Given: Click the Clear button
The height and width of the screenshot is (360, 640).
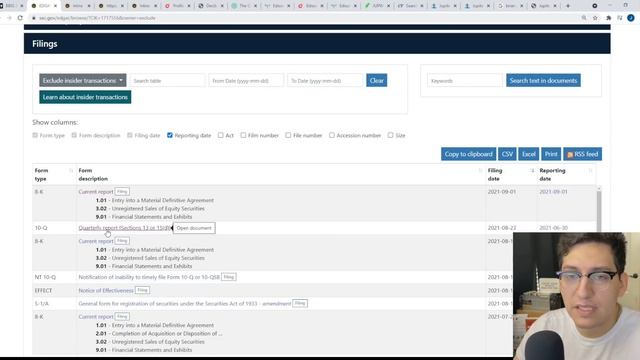Looking at the screenshot, I should coord(376,80).
